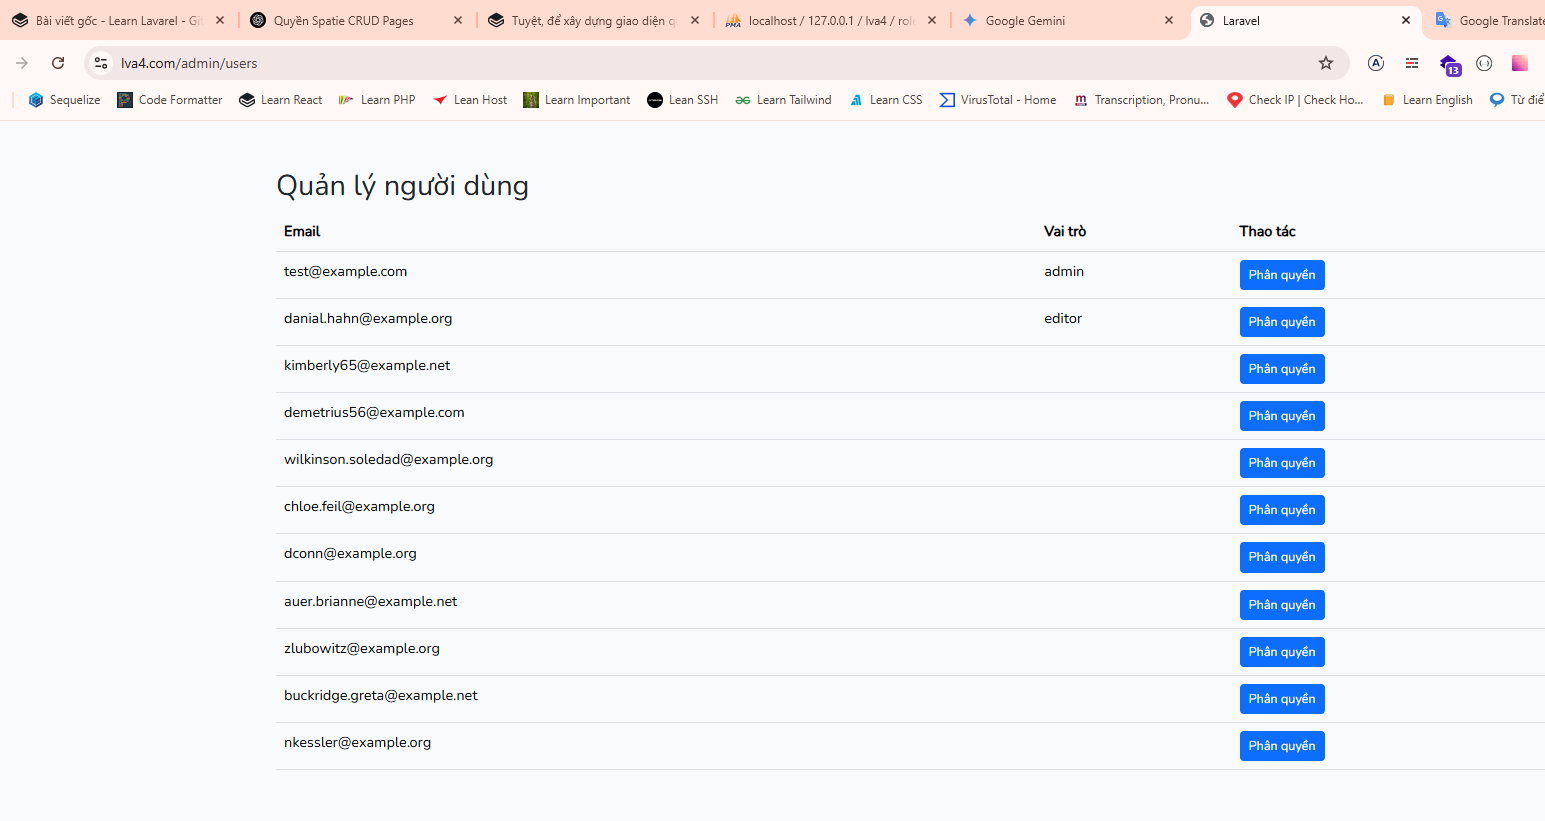Click Phân quyền for danial.hahn@example.org
Viewport: 1545px width, 821px height.
tap(1282, 322)
